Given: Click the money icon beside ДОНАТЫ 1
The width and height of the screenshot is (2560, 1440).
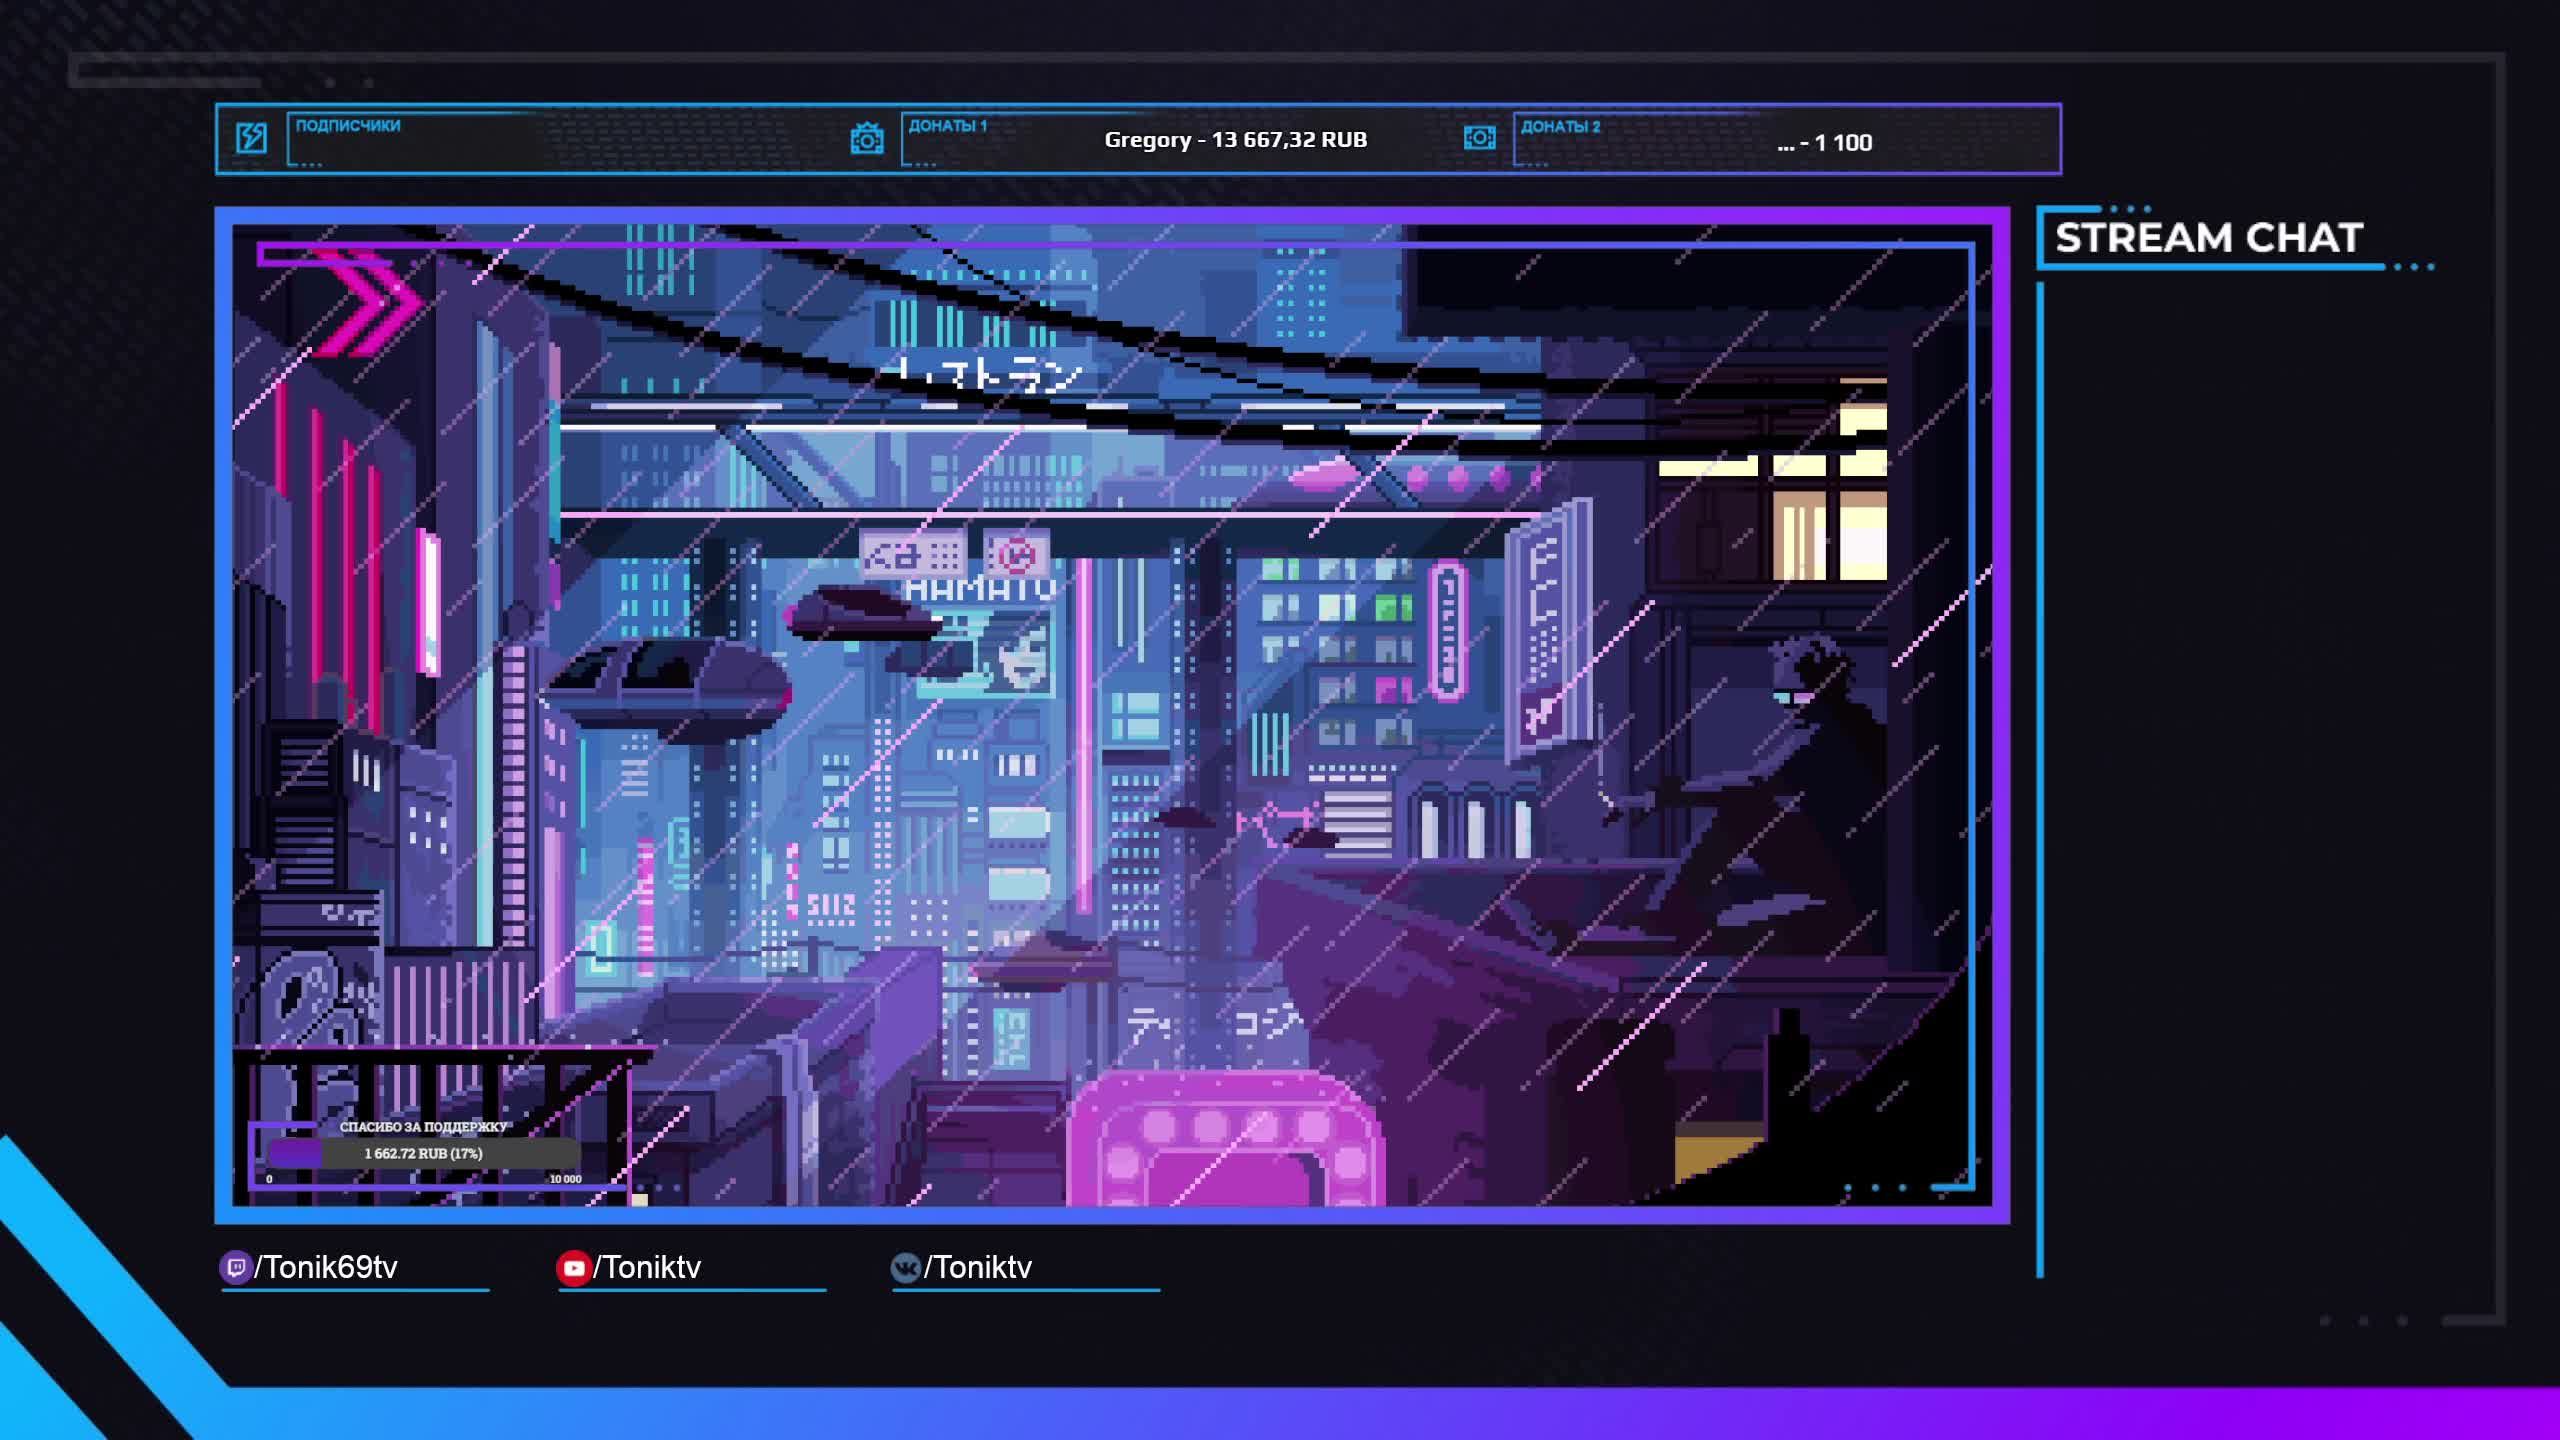Looking at the screenshot, I should pos(866,139).
